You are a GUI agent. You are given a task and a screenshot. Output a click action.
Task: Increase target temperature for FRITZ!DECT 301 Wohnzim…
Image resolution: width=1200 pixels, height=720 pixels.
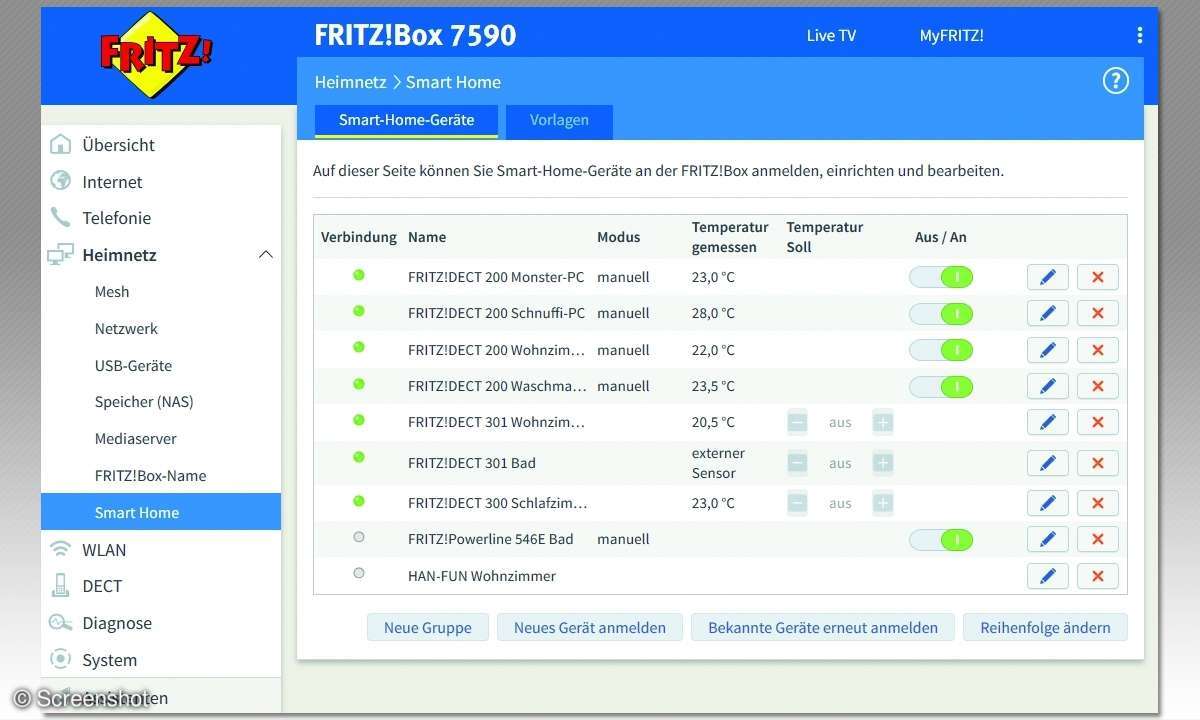coord(882,422)
